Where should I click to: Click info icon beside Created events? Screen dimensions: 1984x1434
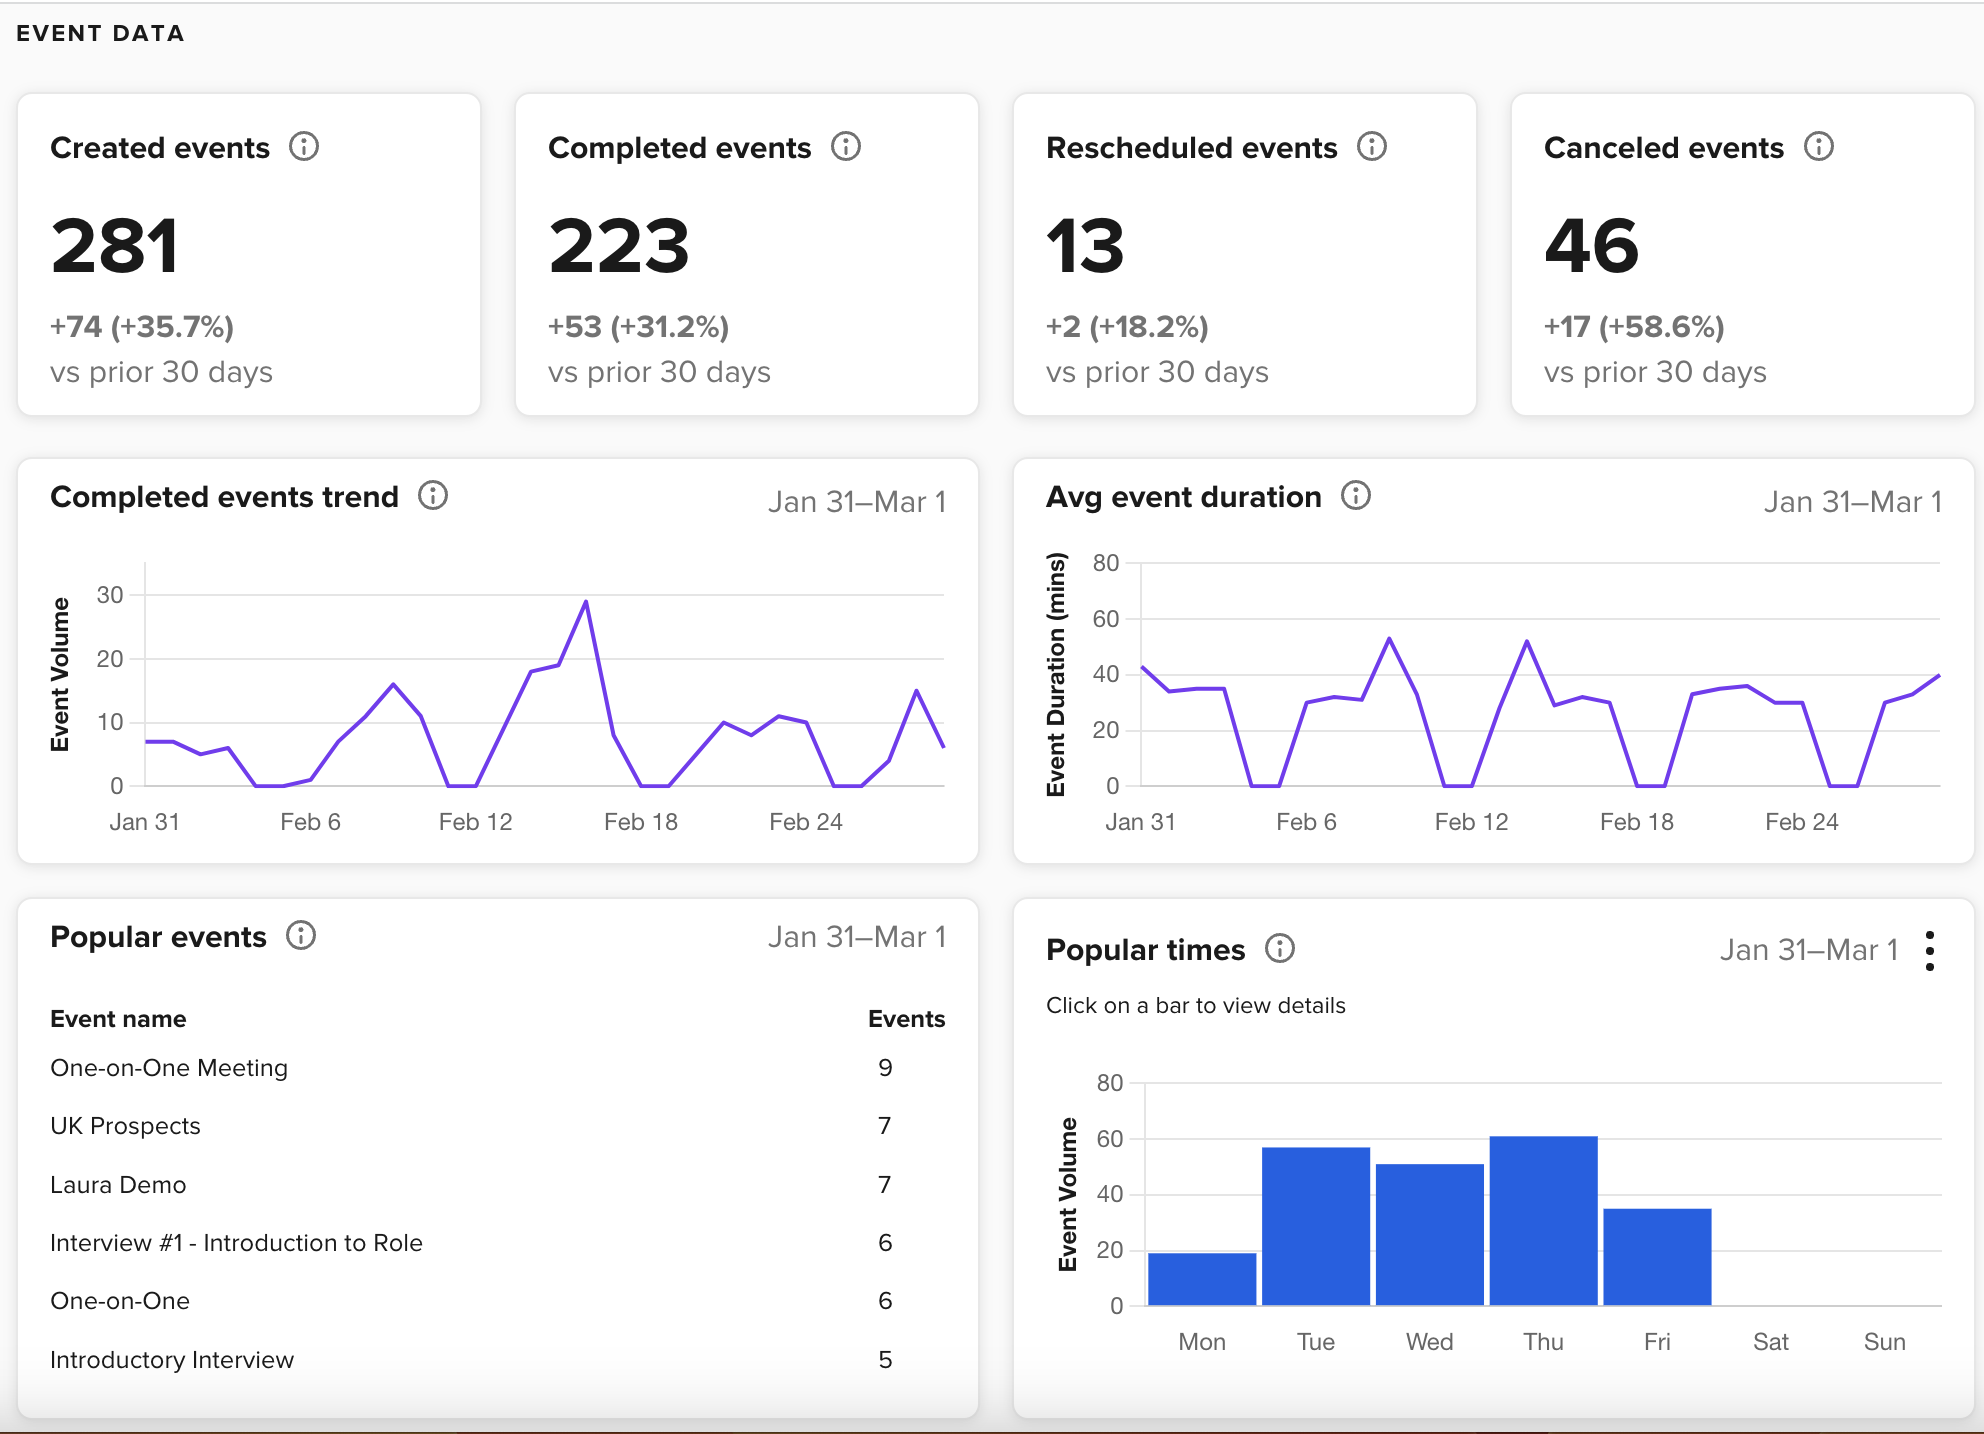(304, 147)
